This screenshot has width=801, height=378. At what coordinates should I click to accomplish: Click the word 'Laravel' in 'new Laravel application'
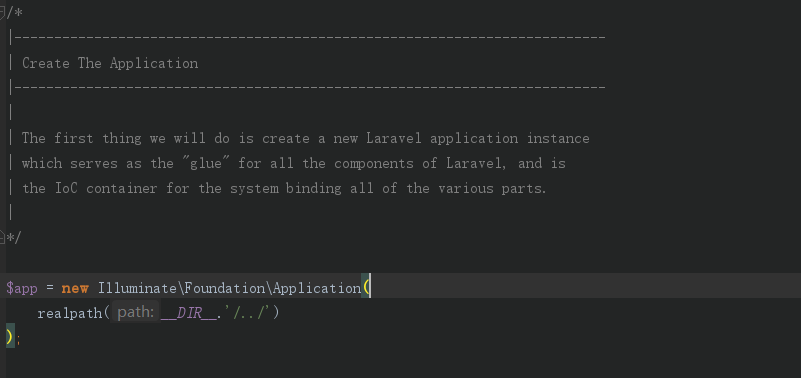click(x=394, y=138)
